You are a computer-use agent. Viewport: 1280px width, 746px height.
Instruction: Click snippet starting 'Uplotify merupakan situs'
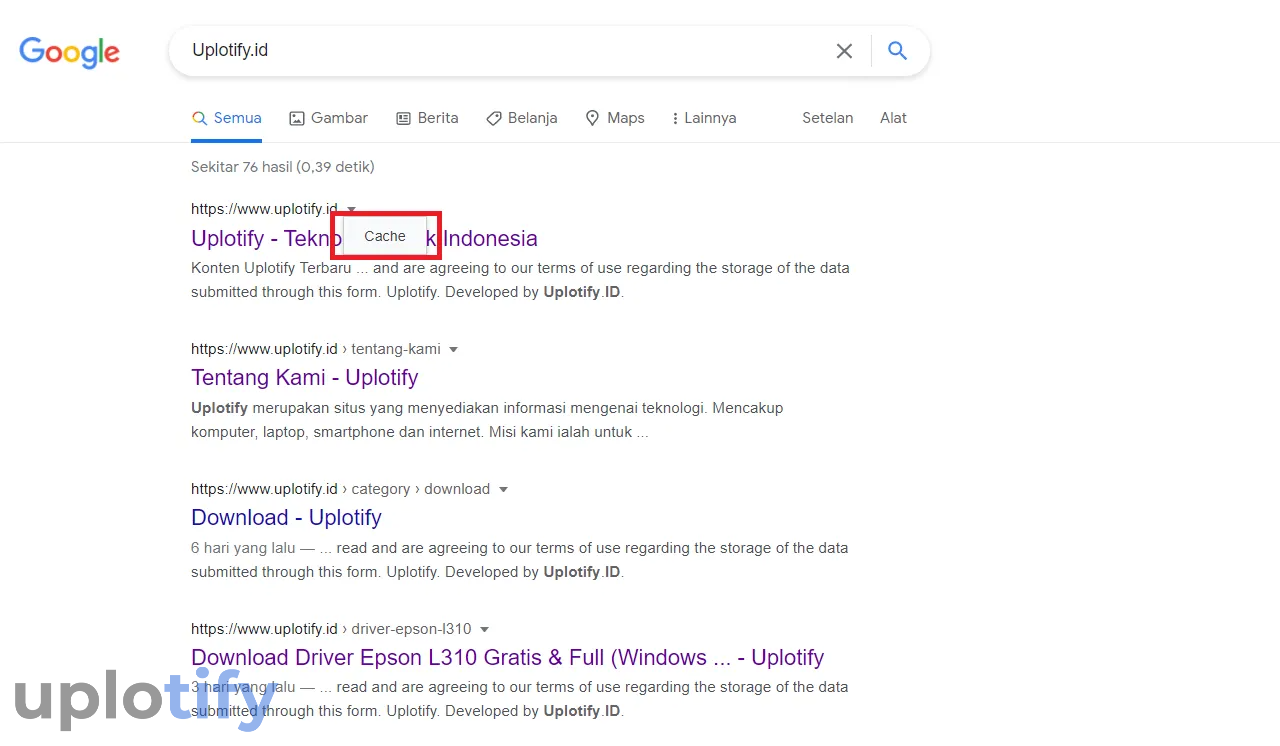click(x=487, y=420)
